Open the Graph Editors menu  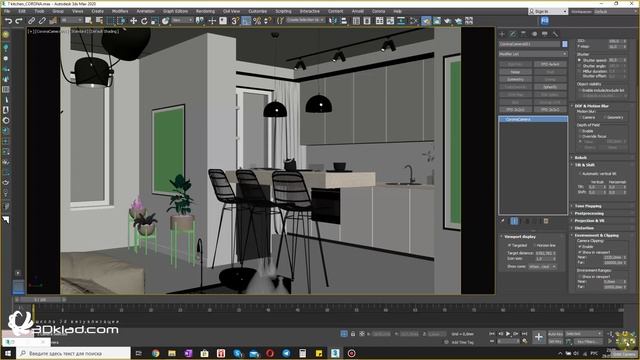pyautogui.click(x=176, y=11)
